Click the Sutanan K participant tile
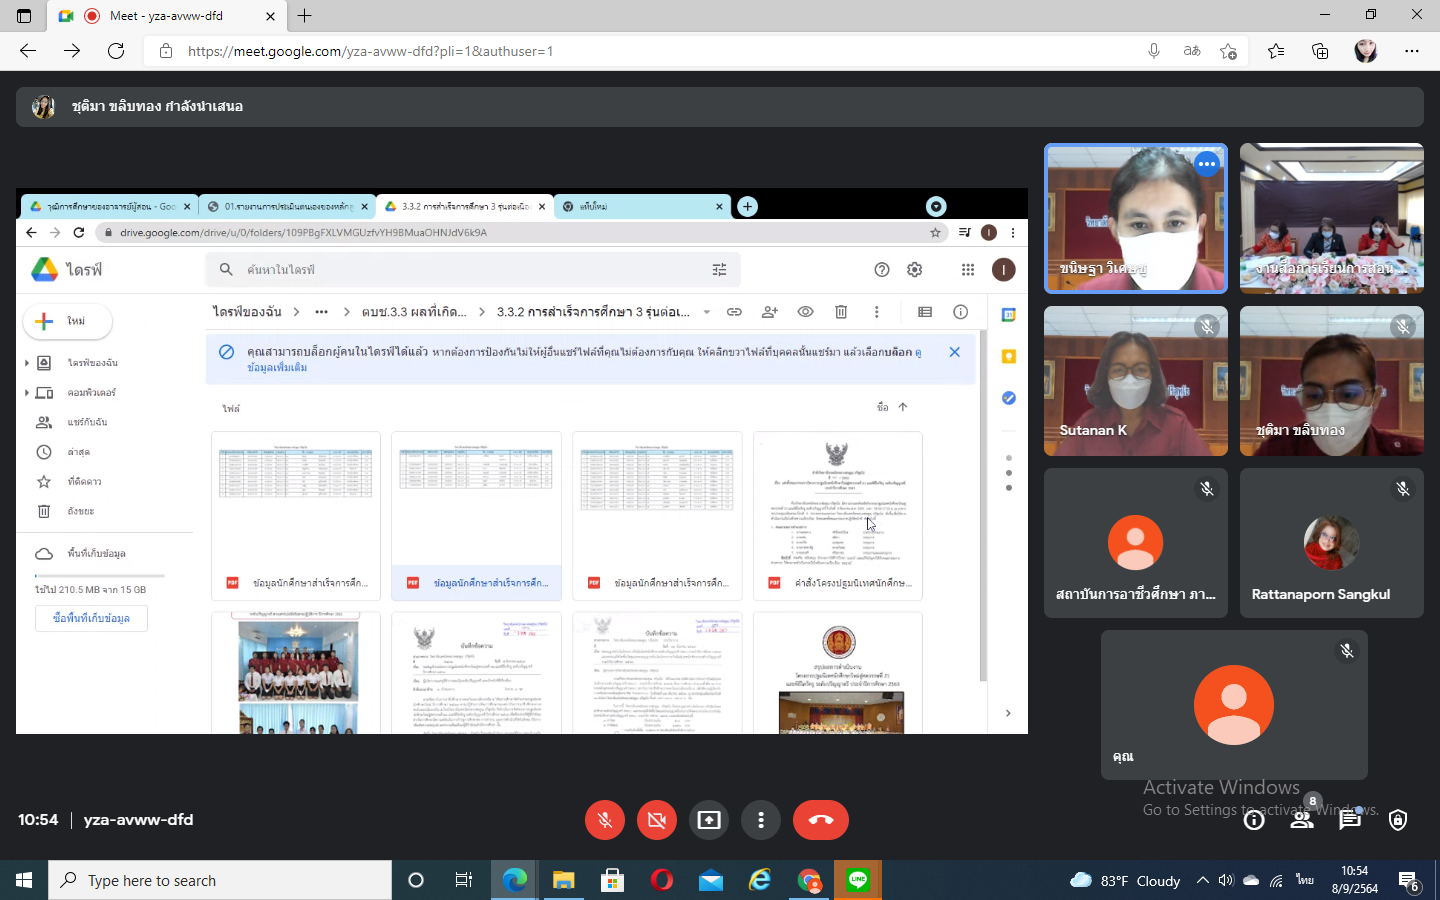Image resolution: width=1440 pixels, height=900 pixels. 1135,381
